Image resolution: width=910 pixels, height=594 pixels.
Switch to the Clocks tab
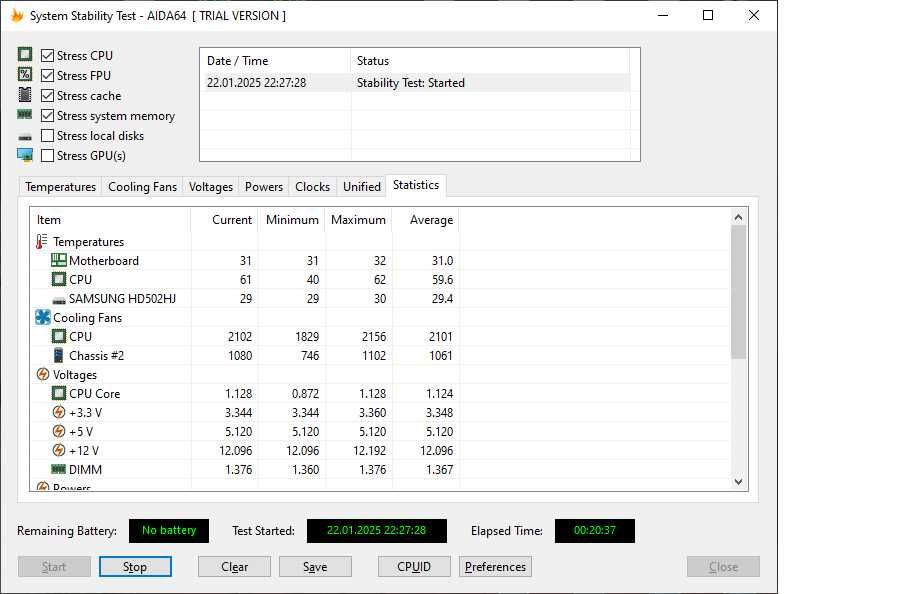[x=312, y=187]
